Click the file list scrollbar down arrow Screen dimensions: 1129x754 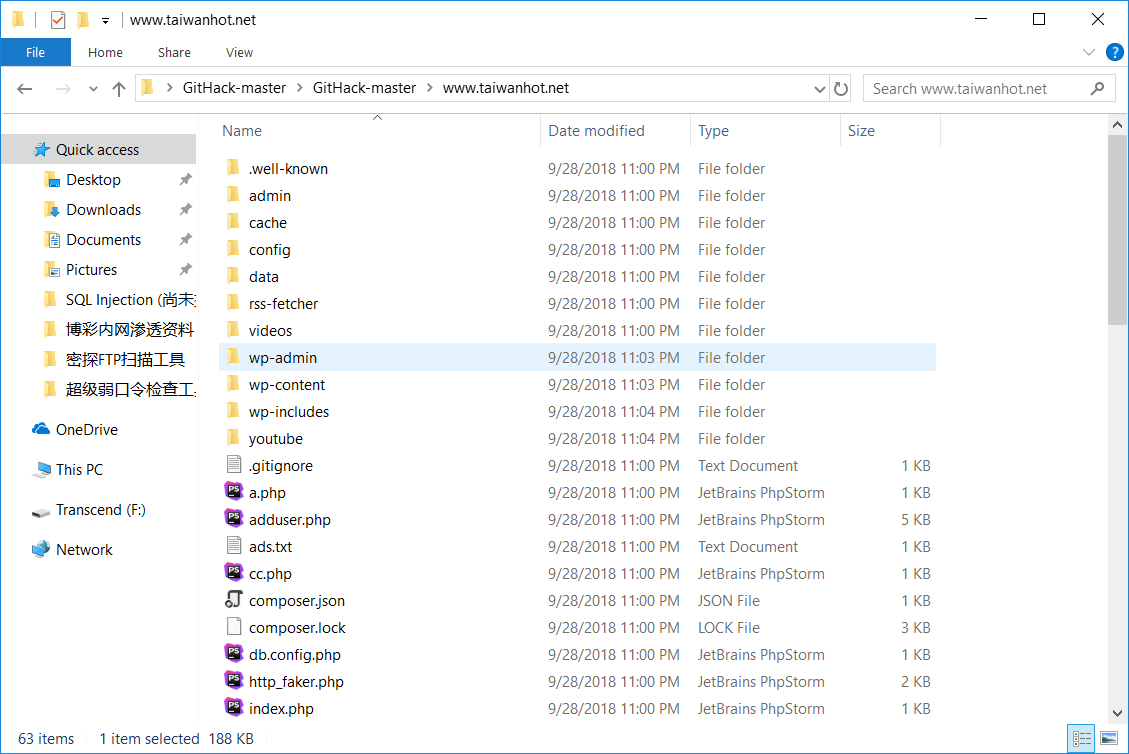click(1117, 714)
